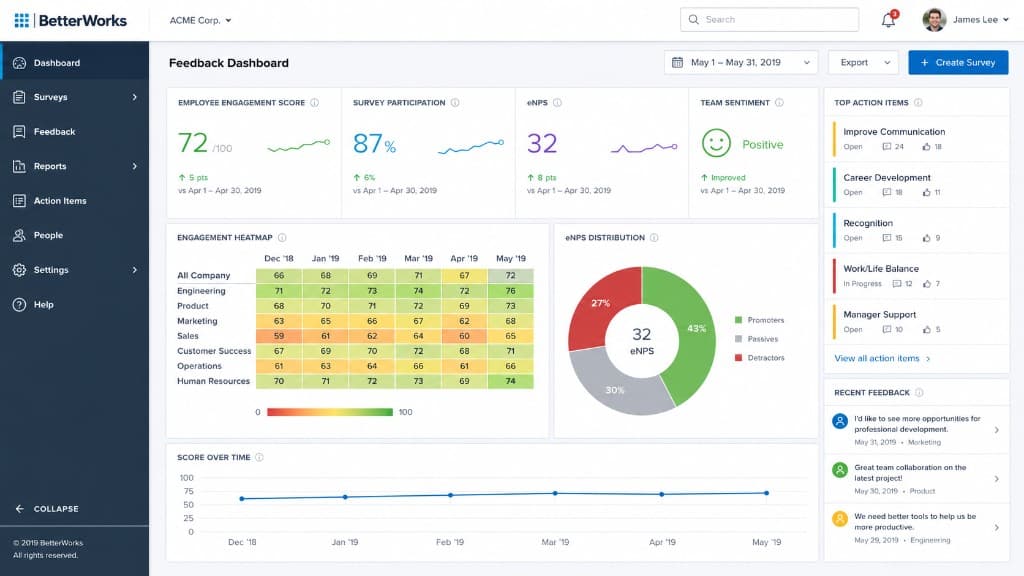Expand the Reports submenu chevron
The height and width of the screenshot is (576, 1024).
tap(135, 166)
